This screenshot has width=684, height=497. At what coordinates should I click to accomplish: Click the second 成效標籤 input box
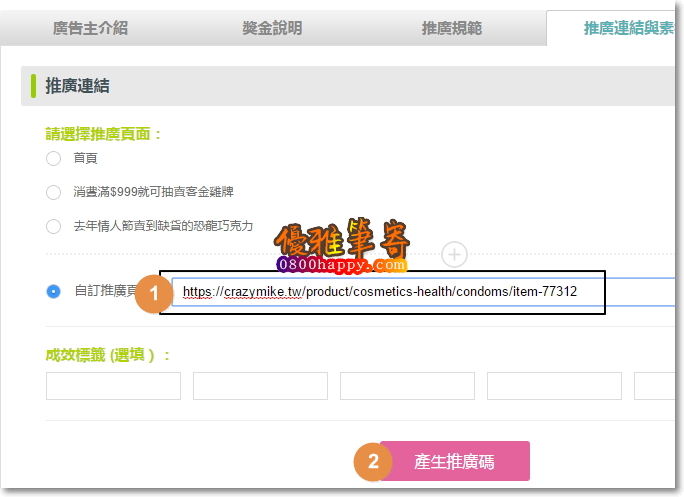click(260, 386)
